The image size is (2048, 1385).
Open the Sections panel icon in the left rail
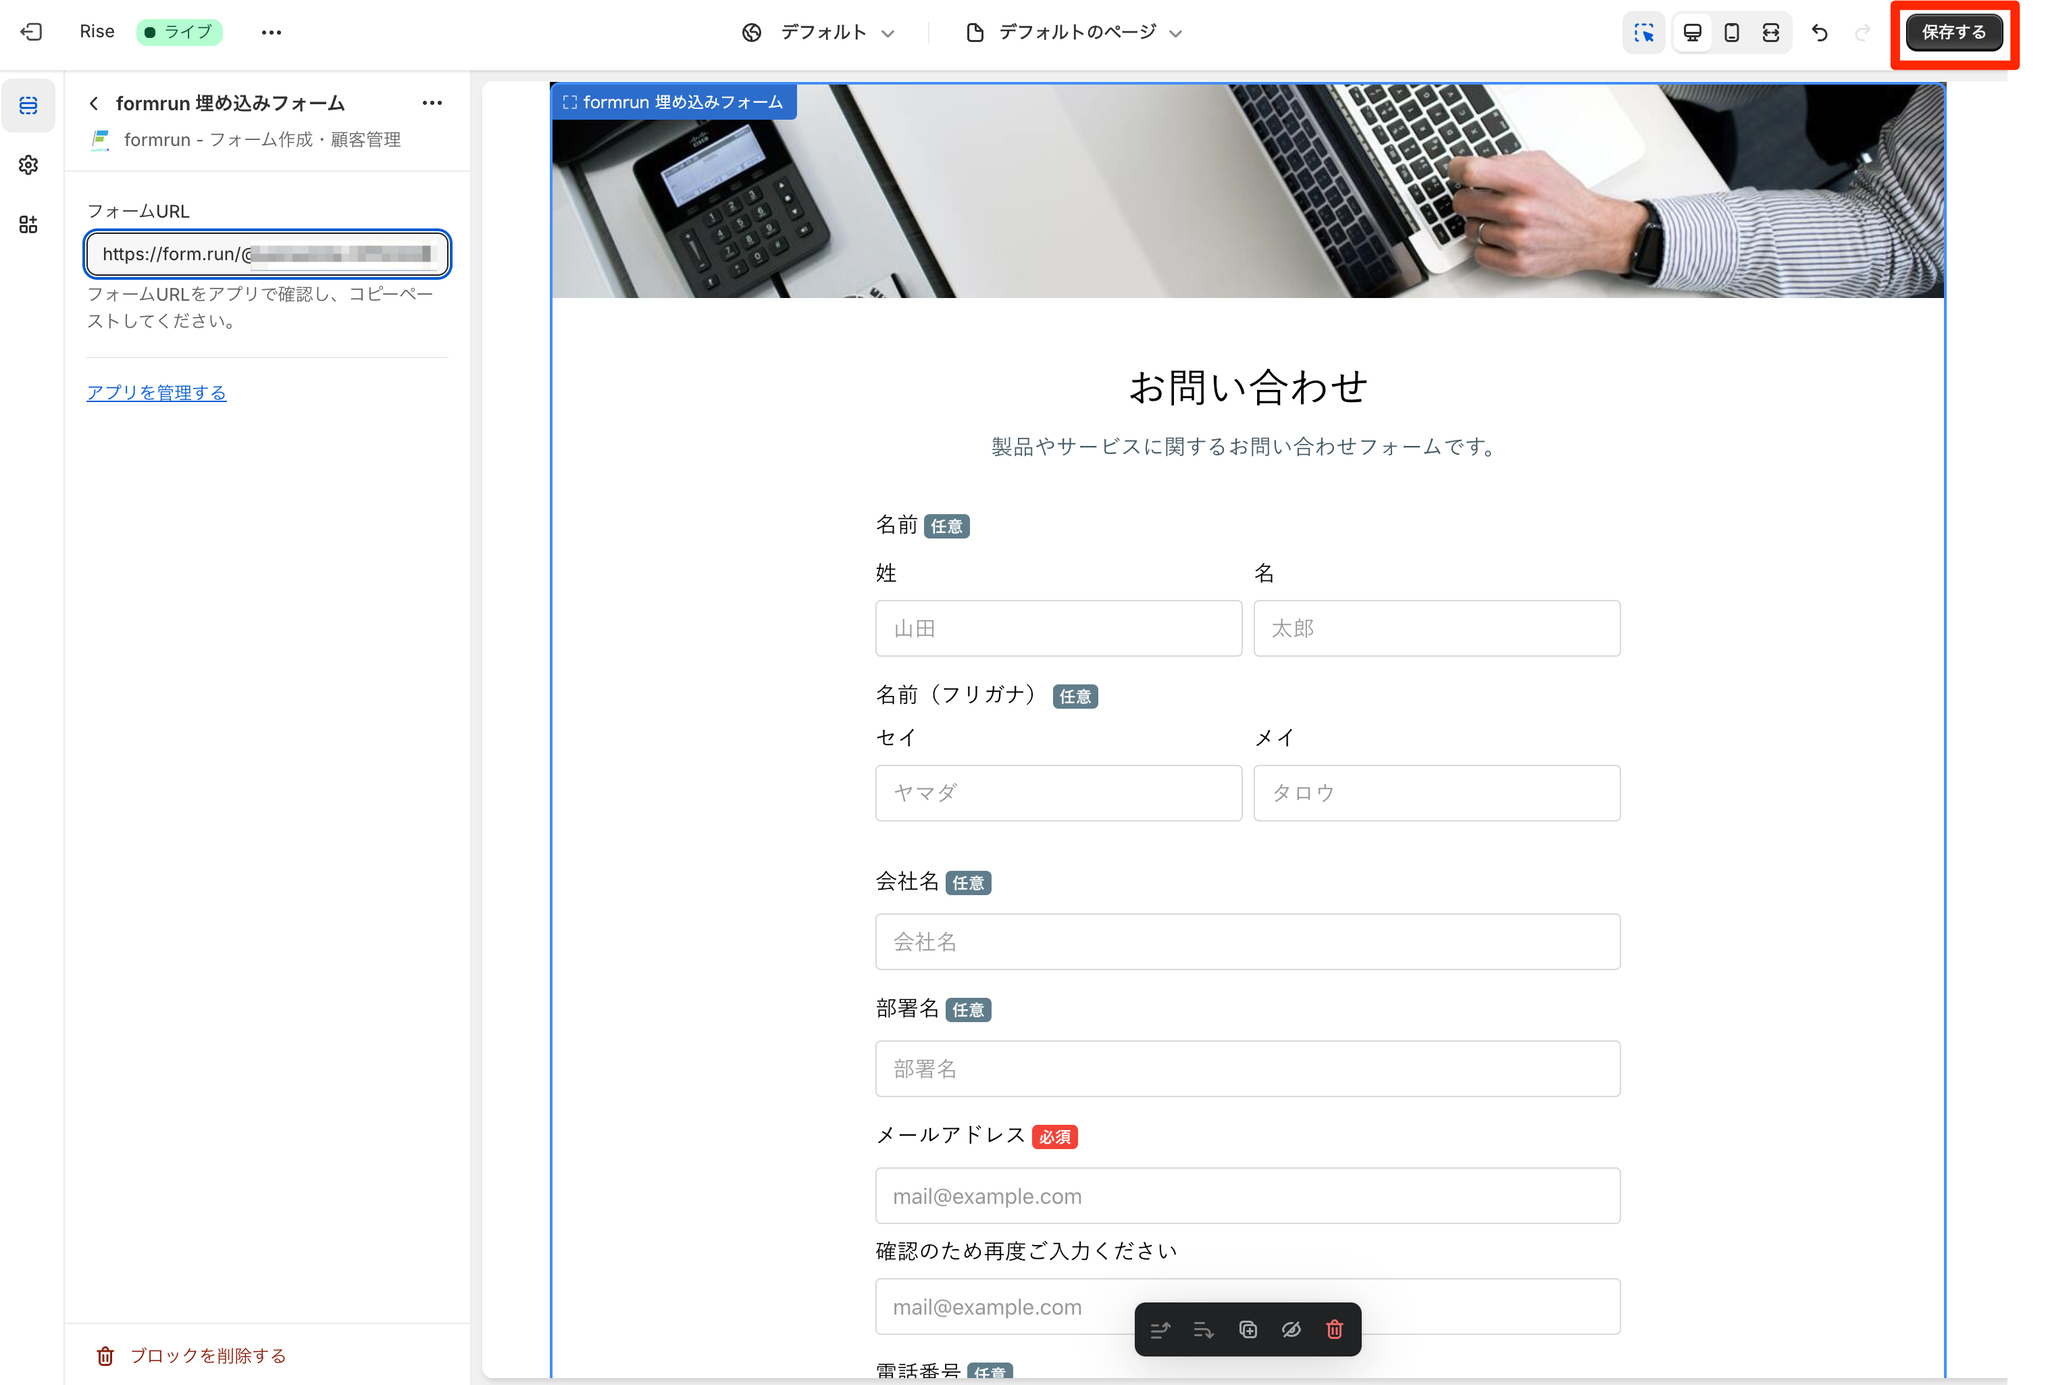pos(28,106)
